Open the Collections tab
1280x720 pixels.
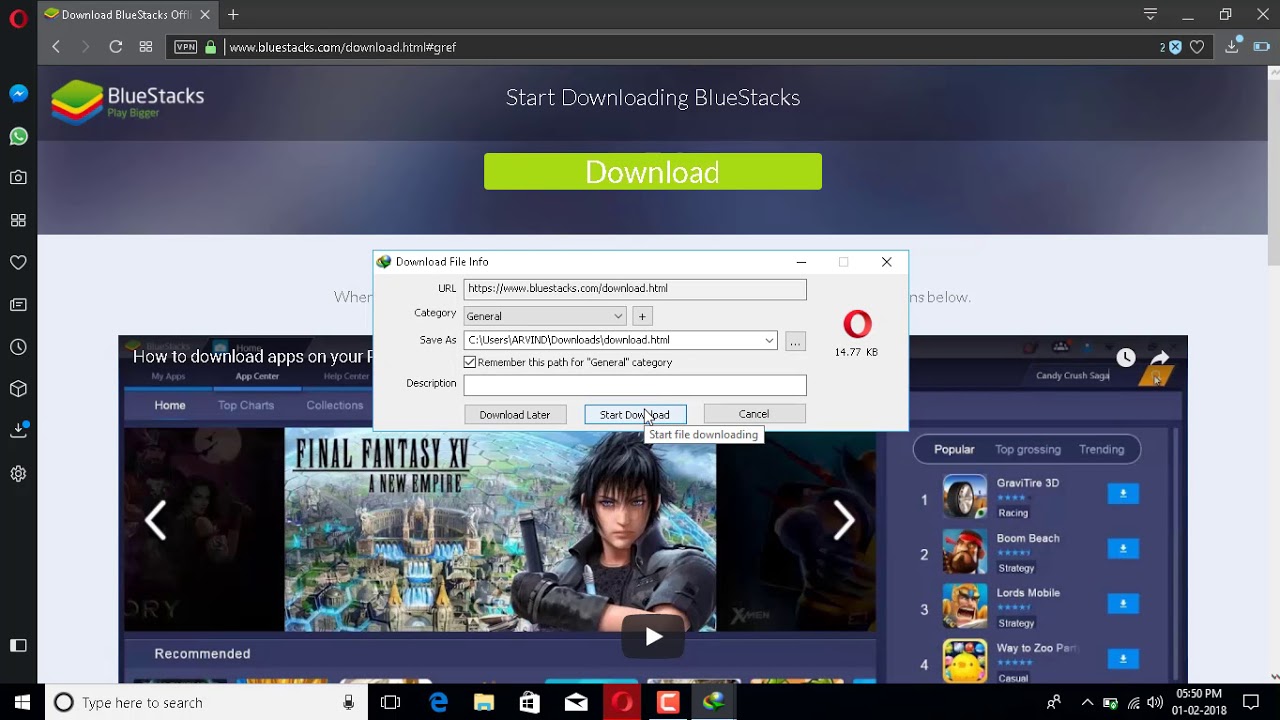335,405
